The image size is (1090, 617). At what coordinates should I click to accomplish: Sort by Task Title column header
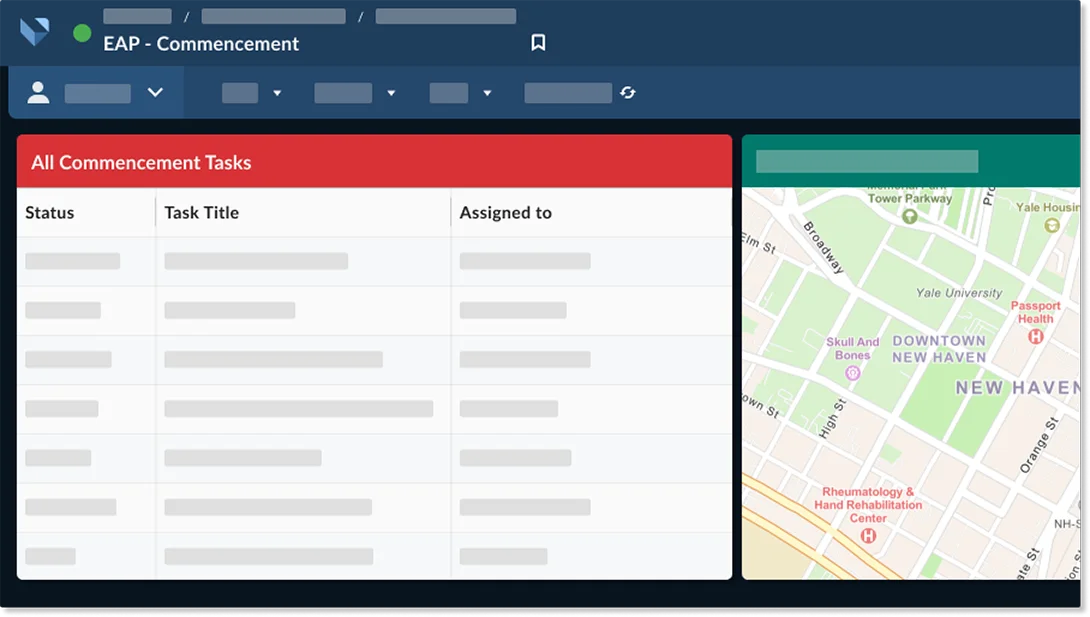coord(202,213)
